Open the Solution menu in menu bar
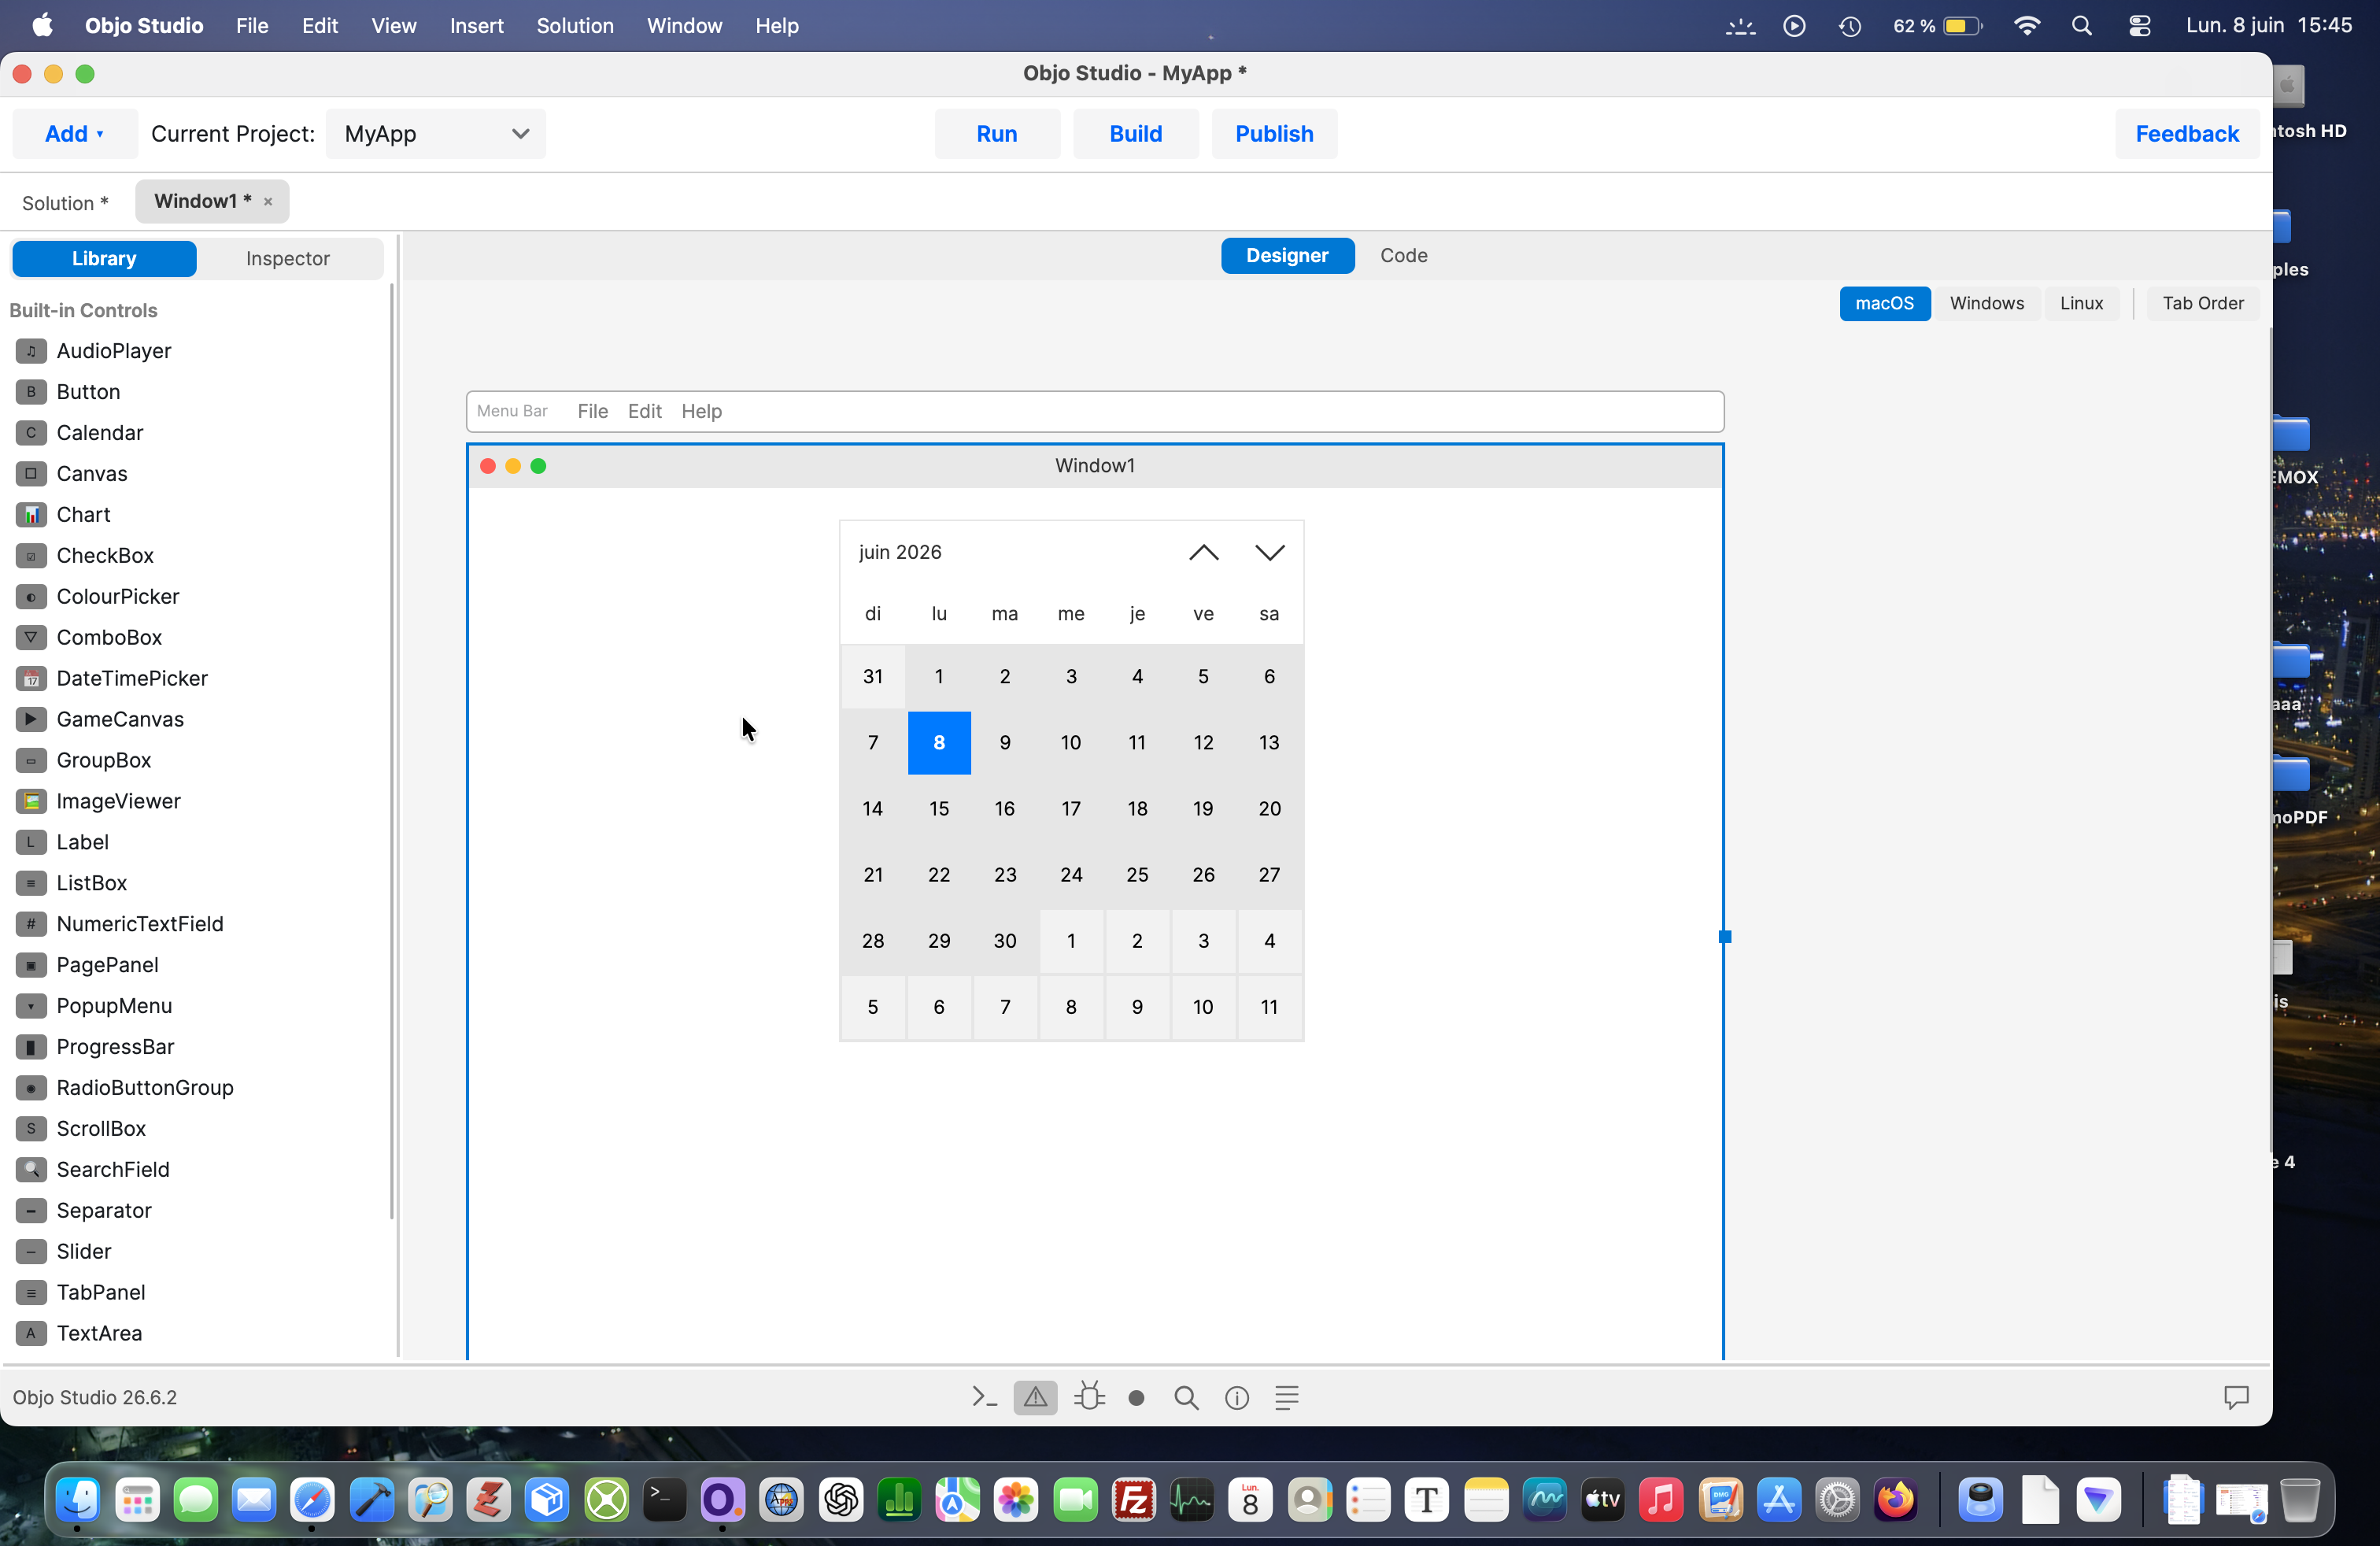This screenshot has height=1546, width=2380. pos(575,26)
